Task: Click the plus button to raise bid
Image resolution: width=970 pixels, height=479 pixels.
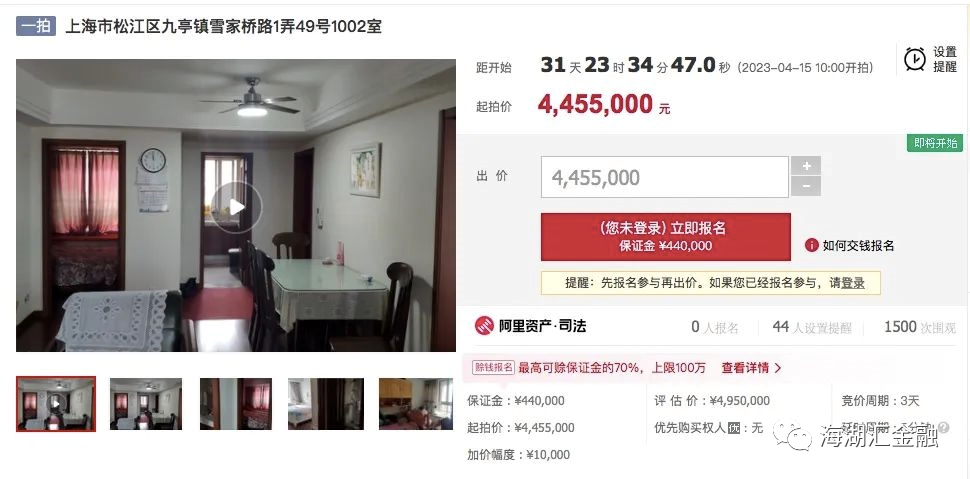Action: pyautogui.click(x=806, y=166)
